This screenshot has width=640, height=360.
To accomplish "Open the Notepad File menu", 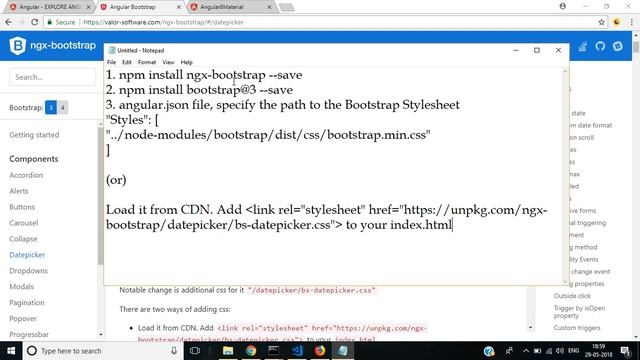I will coord(111,62).
